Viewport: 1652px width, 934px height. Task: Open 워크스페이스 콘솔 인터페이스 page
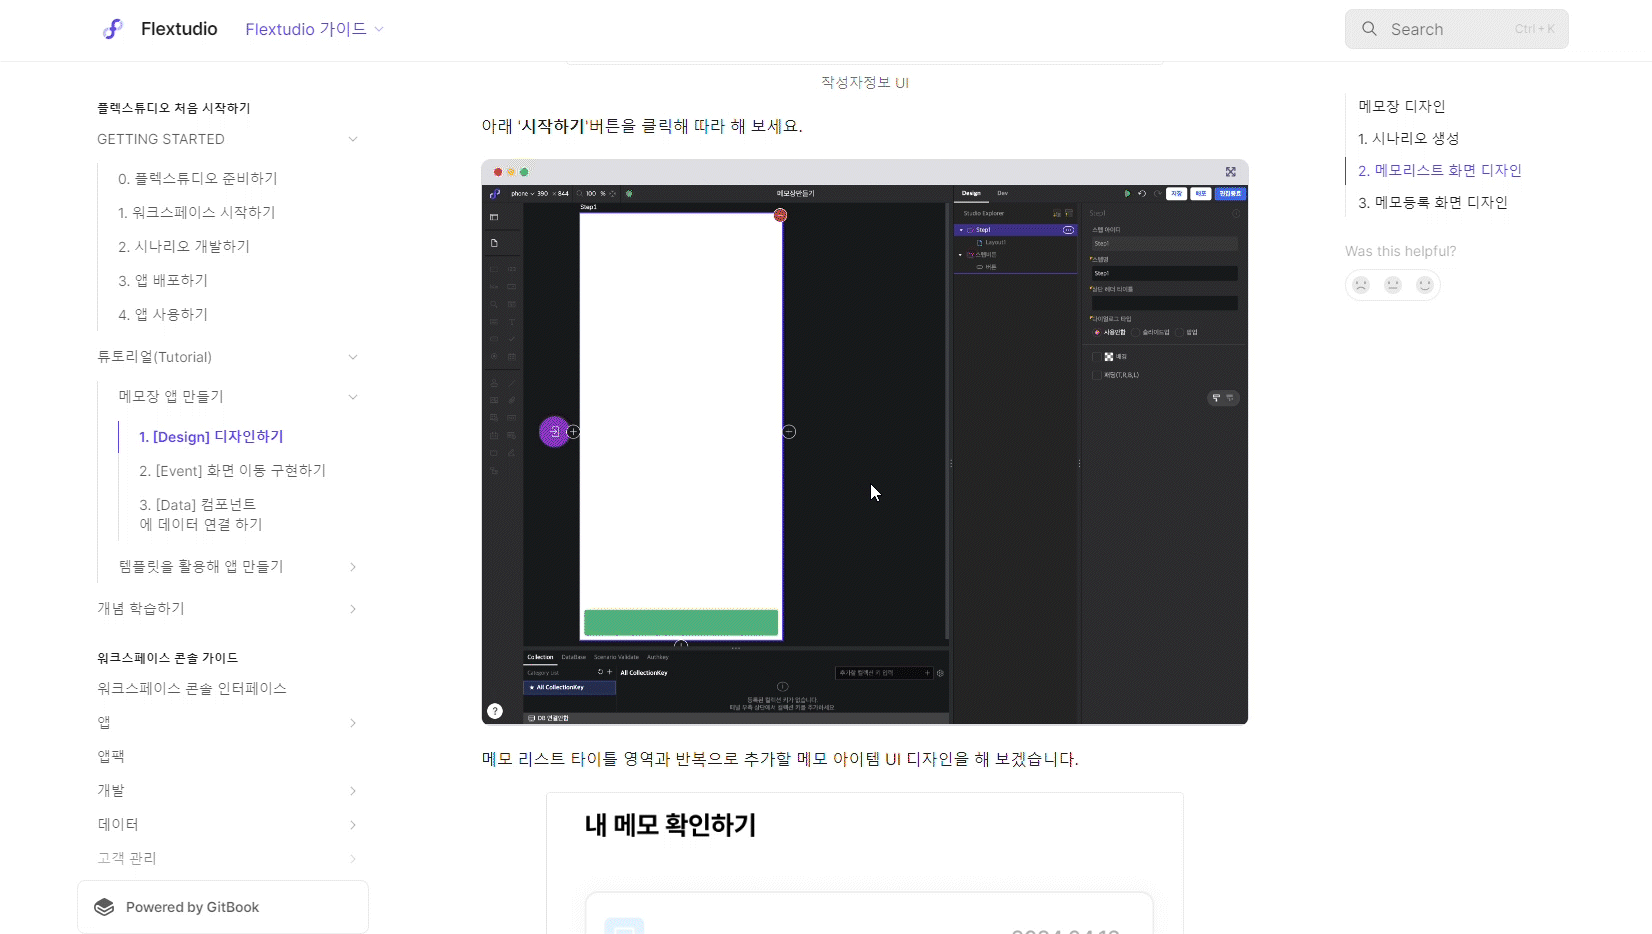(x=192, y=688)
